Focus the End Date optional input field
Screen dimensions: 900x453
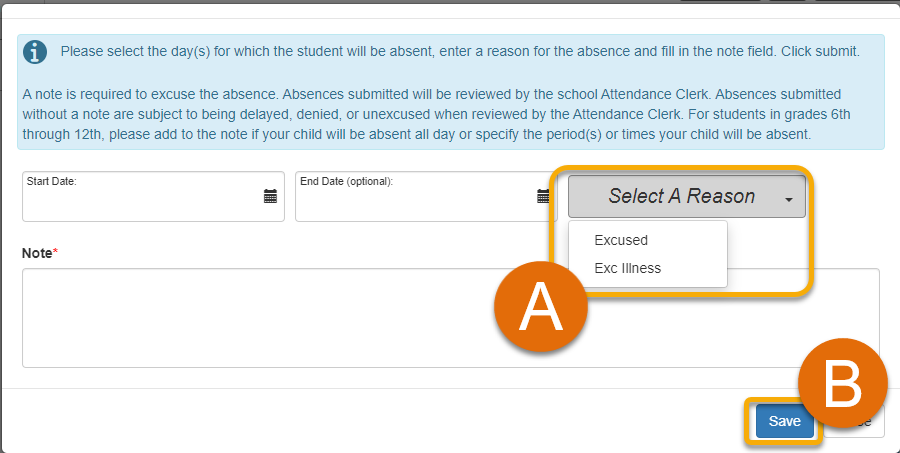(x=425, y=196)
